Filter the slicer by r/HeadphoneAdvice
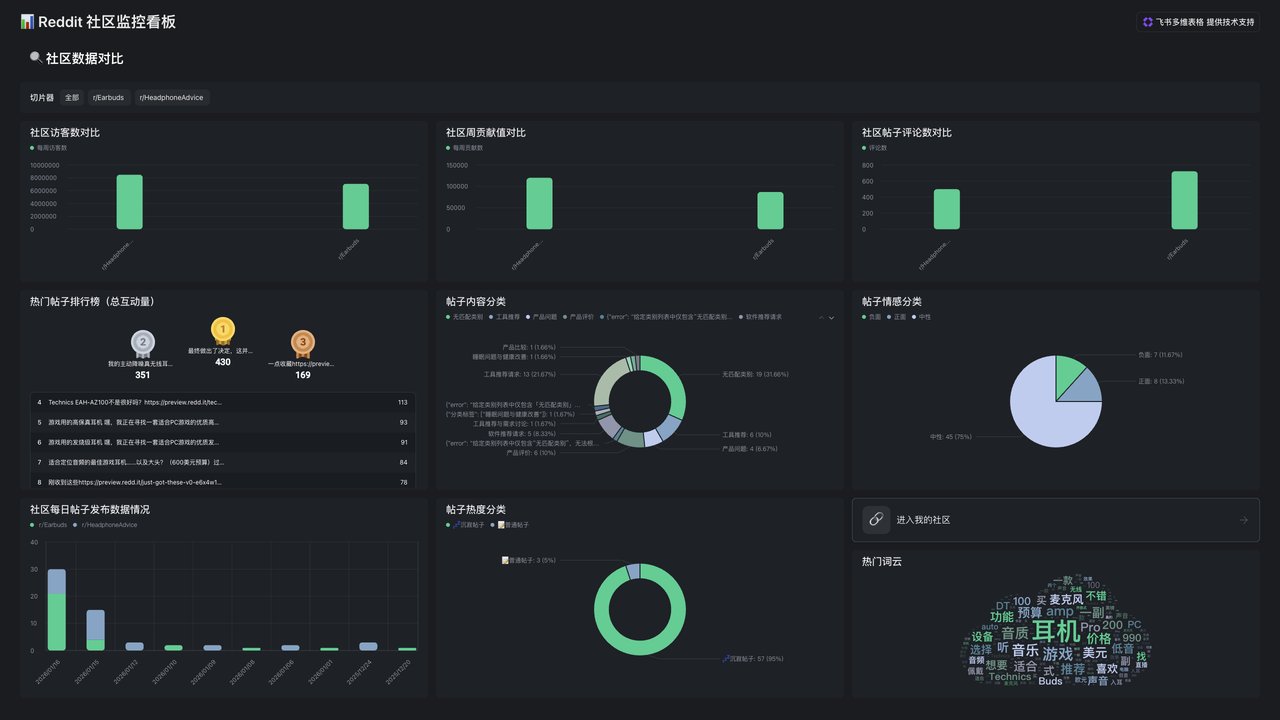Viewport: 1280px width, 720px height. (171, 98)
